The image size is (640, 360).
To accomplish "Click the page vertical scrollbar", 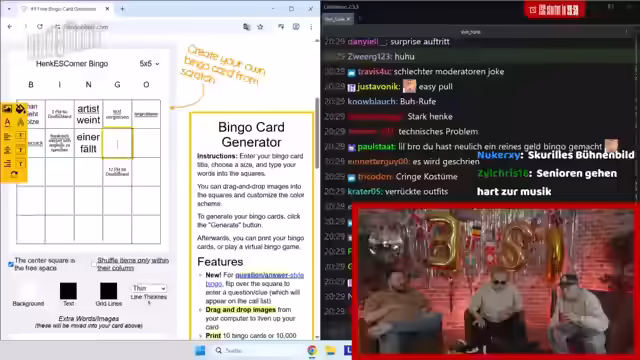I will (x=317, y=133).
